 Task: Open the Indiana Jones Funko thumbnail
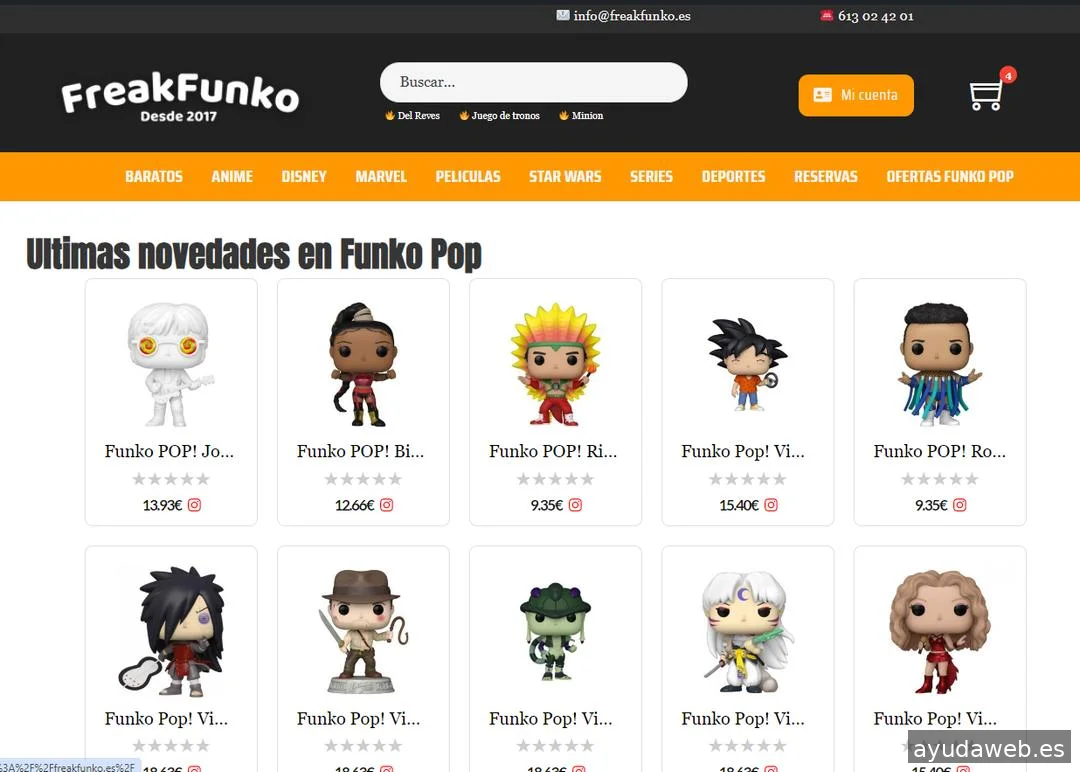point(363,631)
